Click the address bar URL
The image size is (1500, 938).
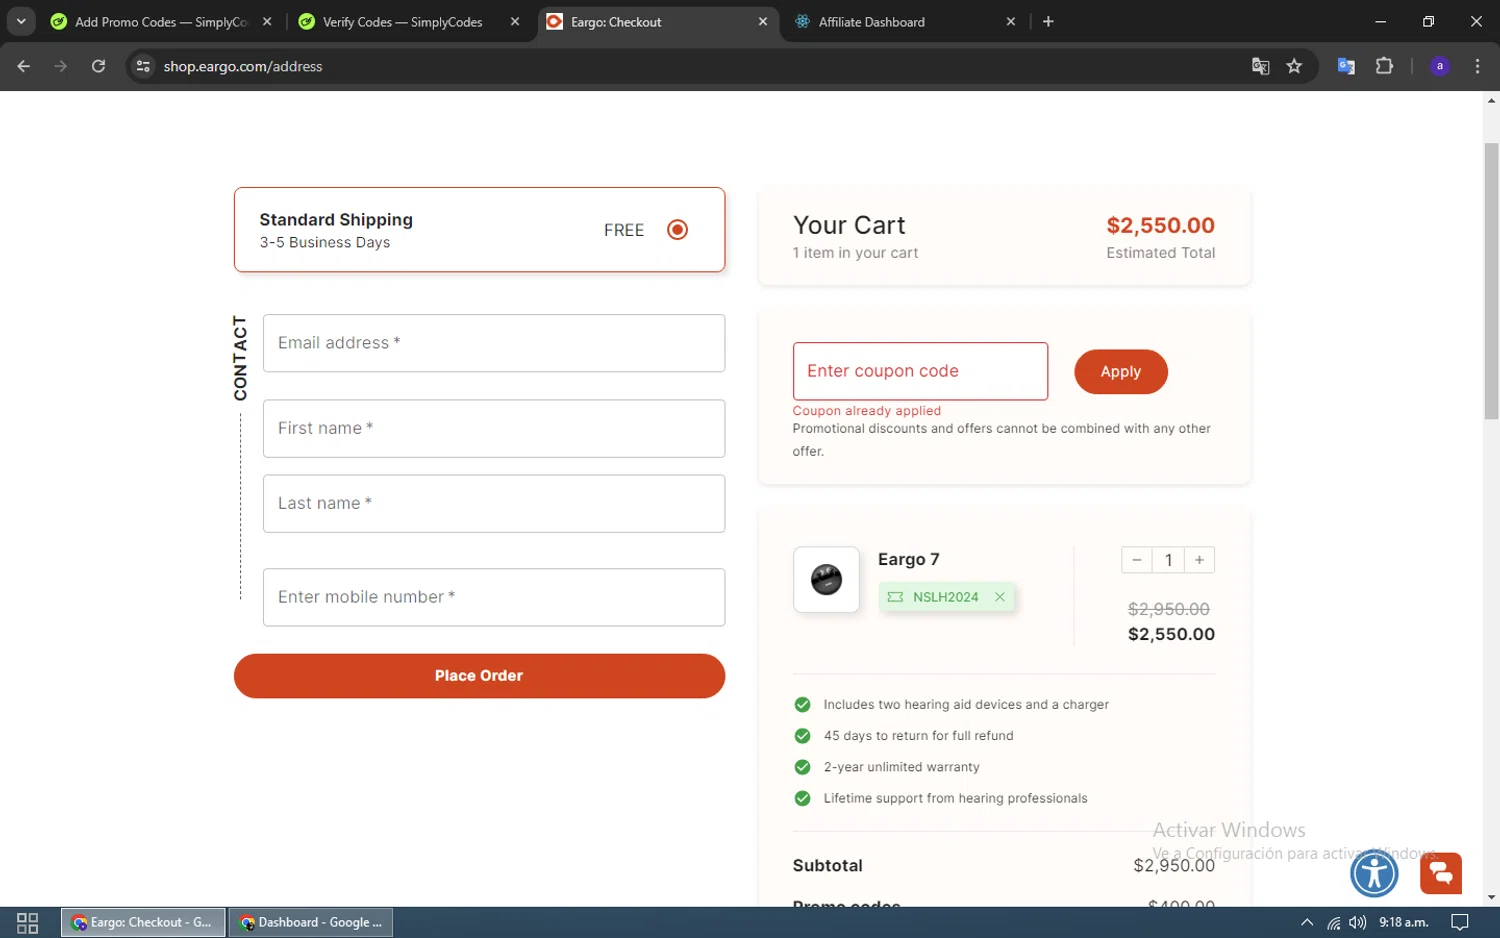(243, 66)
